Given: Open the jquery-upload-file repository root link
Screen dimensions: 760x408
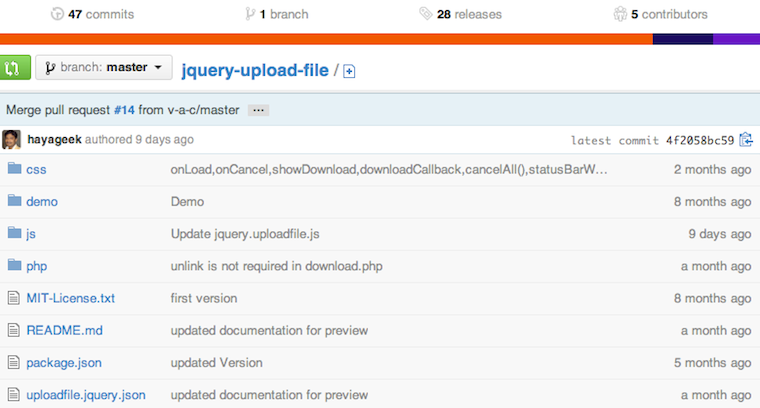Looking at the screenshot, I should [x=255, y=71].
